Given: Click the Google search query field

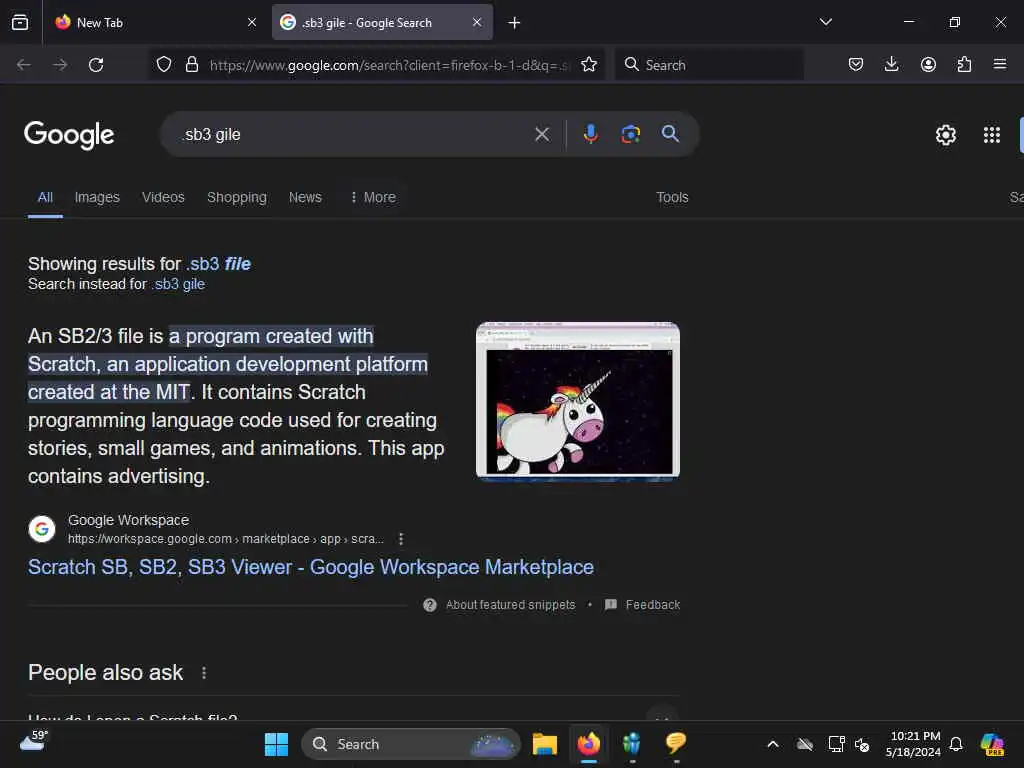Looking at the screenshot, I should click(353, 135).
